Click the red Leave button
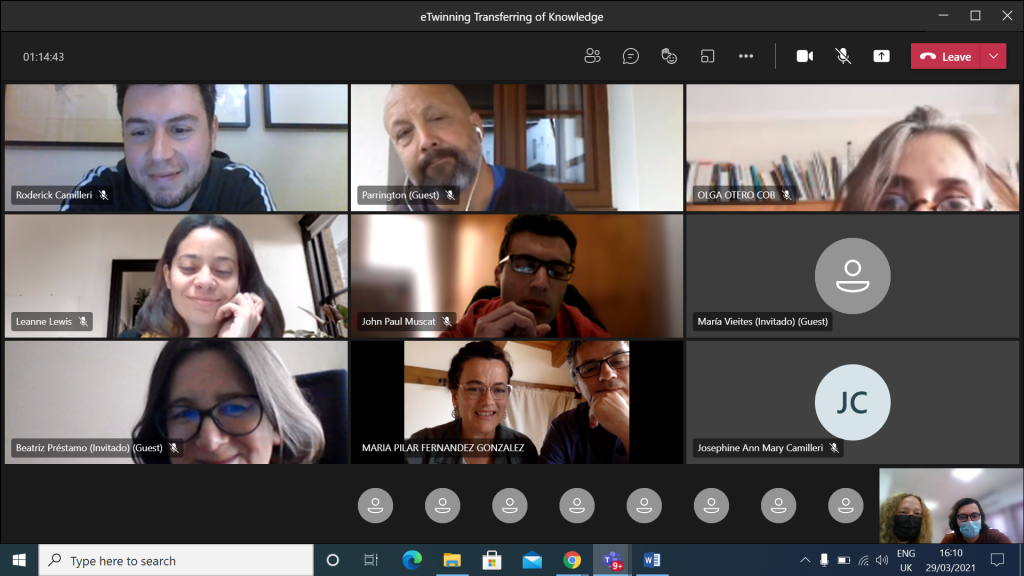1024x576 pixels. click(946, 56)
